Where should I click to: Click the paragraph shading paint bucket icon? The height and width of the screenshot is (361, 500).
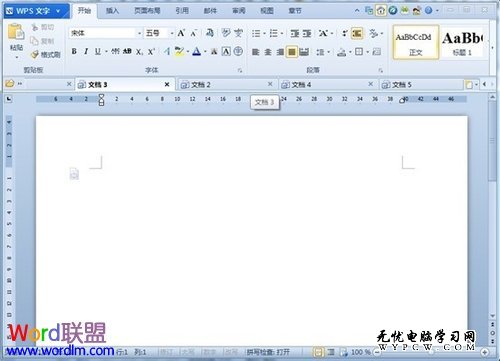341,52
